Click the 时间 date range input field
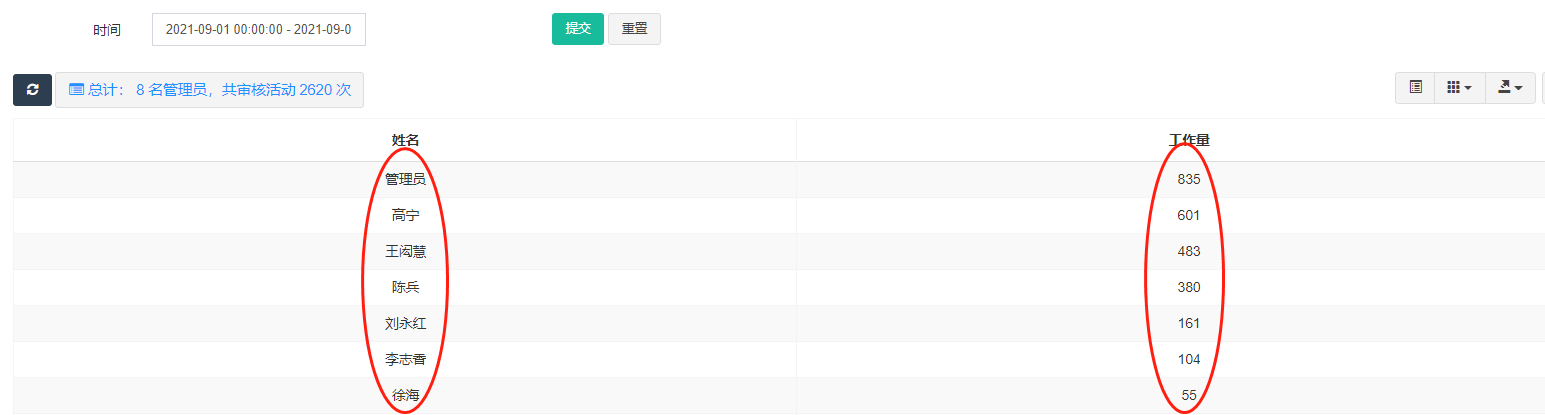Screen dimensions: 1545x415 point(259,29)
